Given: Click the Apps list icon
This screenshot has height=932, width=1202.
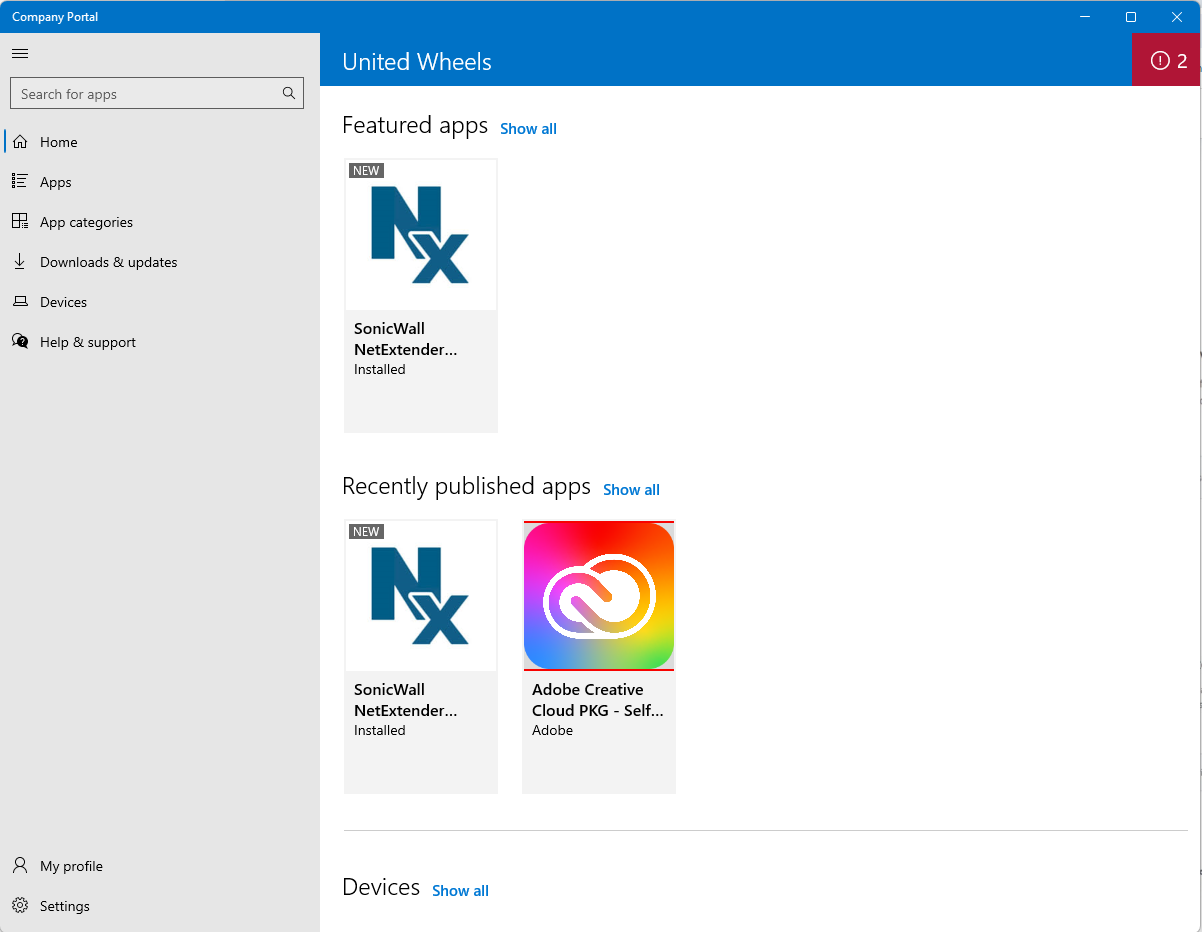Looking at the screenshot, I should click(x=20, y=181).
